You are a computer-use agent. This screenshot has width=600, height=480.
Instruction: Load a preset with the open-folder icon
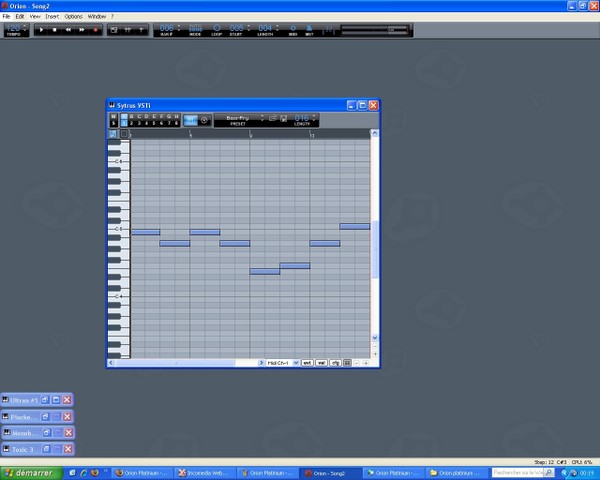coord(272,118)
